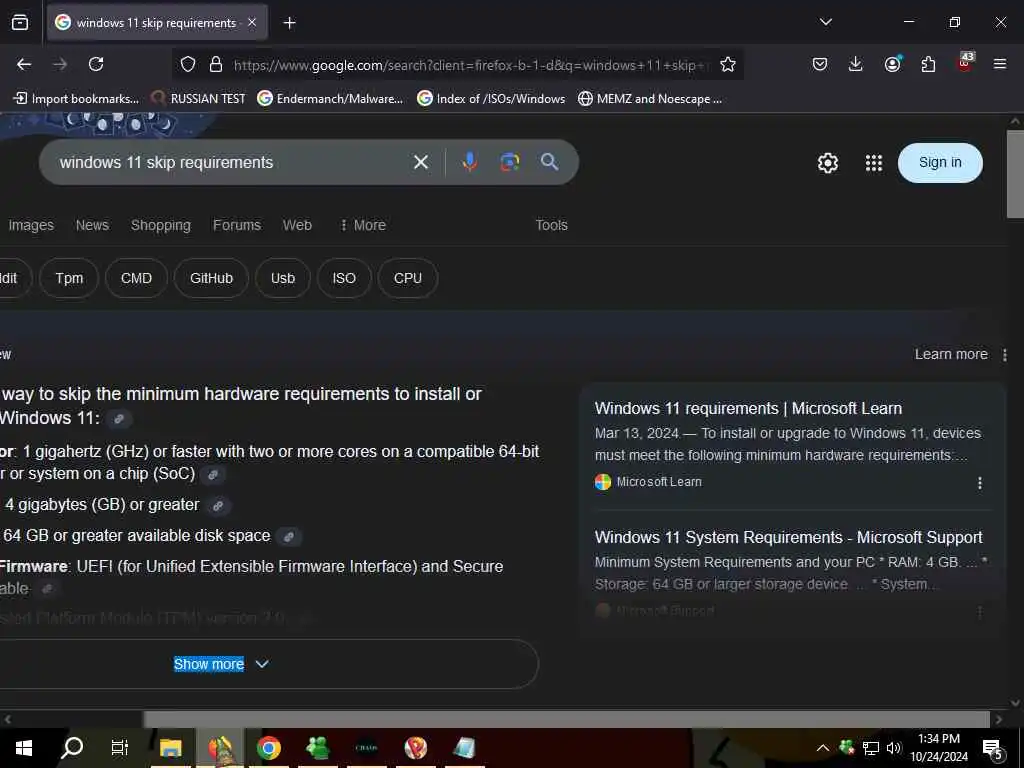The image size is (1024, 768).
Task: Open Firefox application hamburger menu
Action: coord(999,64)
